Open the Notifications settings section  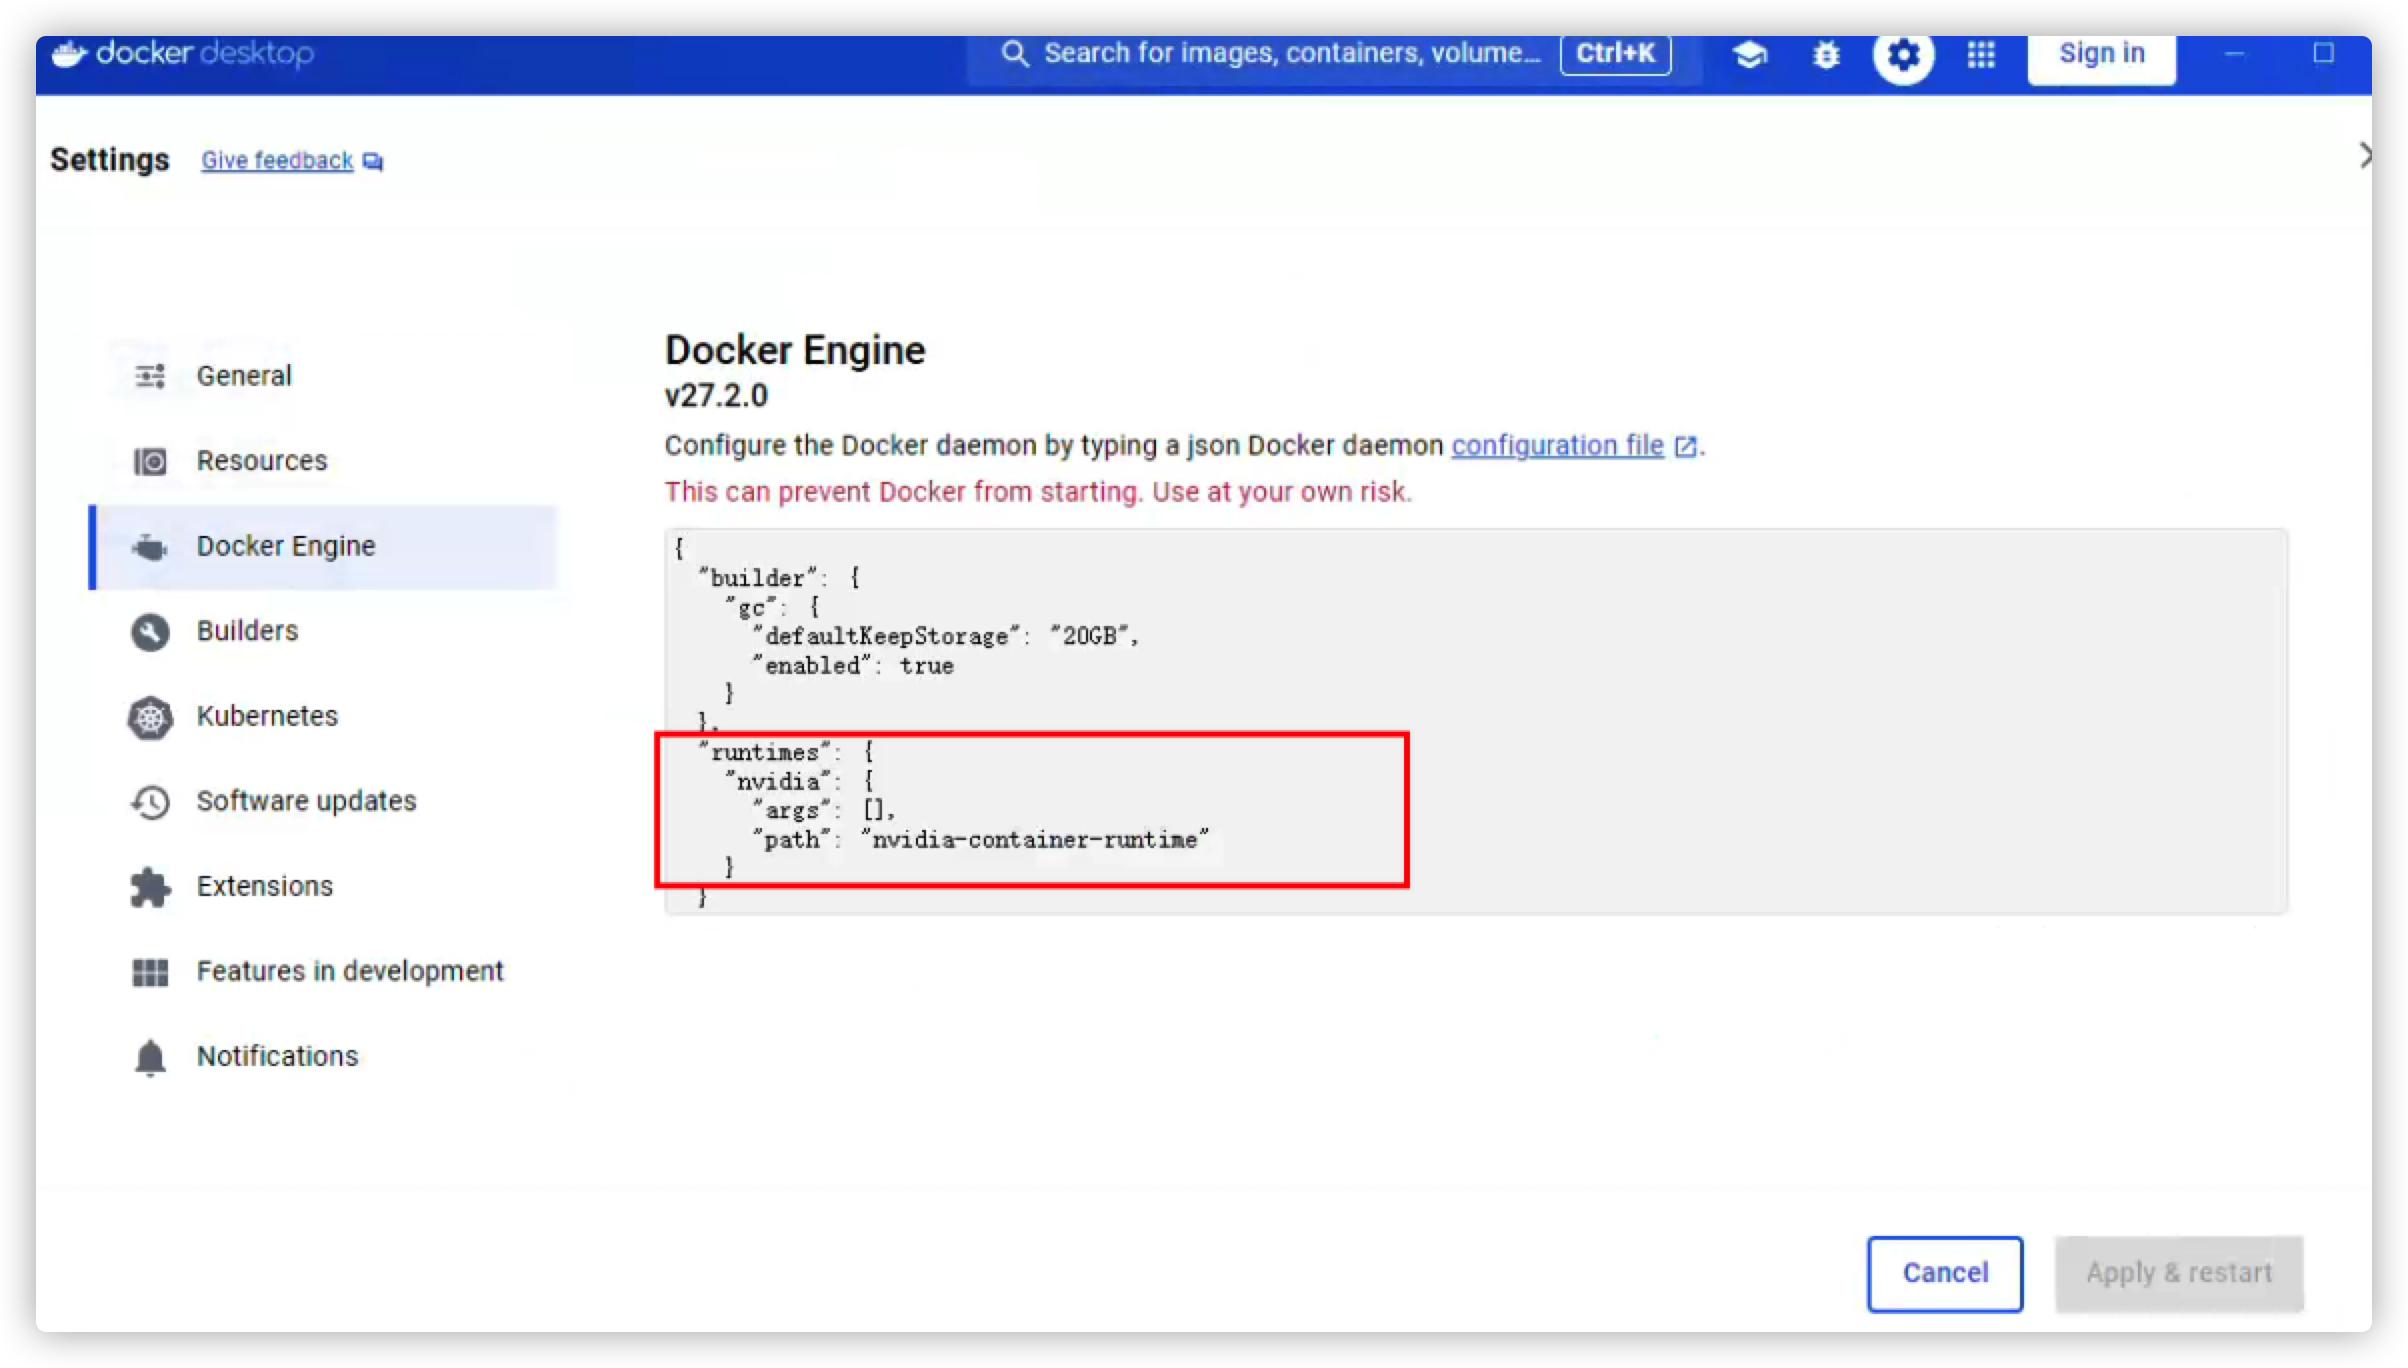[323, 1057]
